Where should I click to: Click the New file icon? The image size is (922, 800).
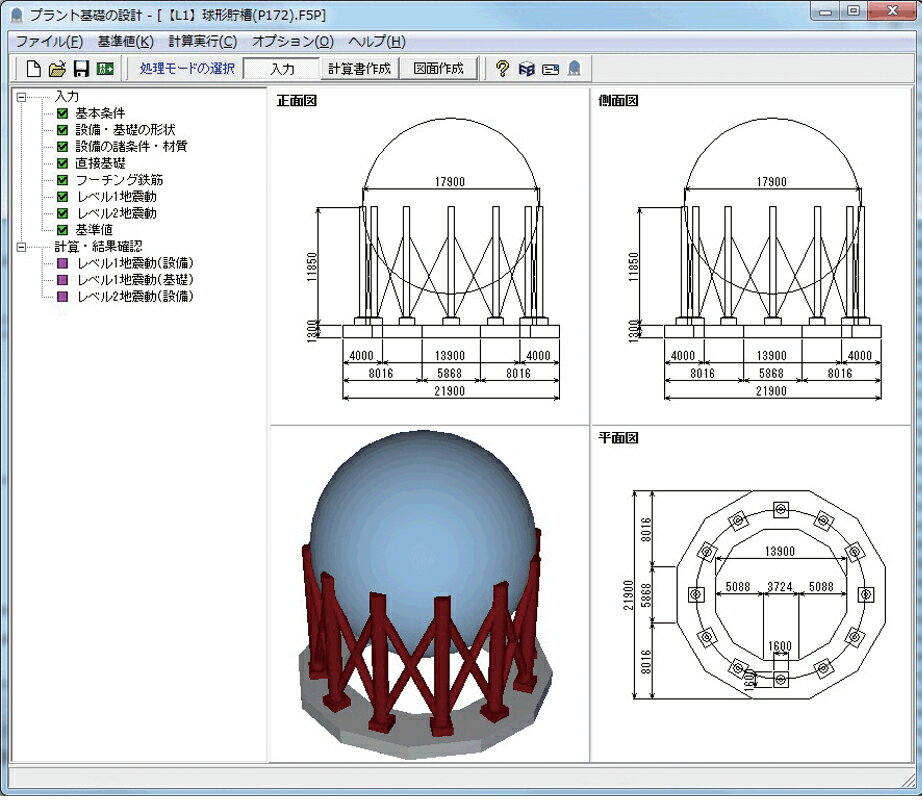coord(34,69)
